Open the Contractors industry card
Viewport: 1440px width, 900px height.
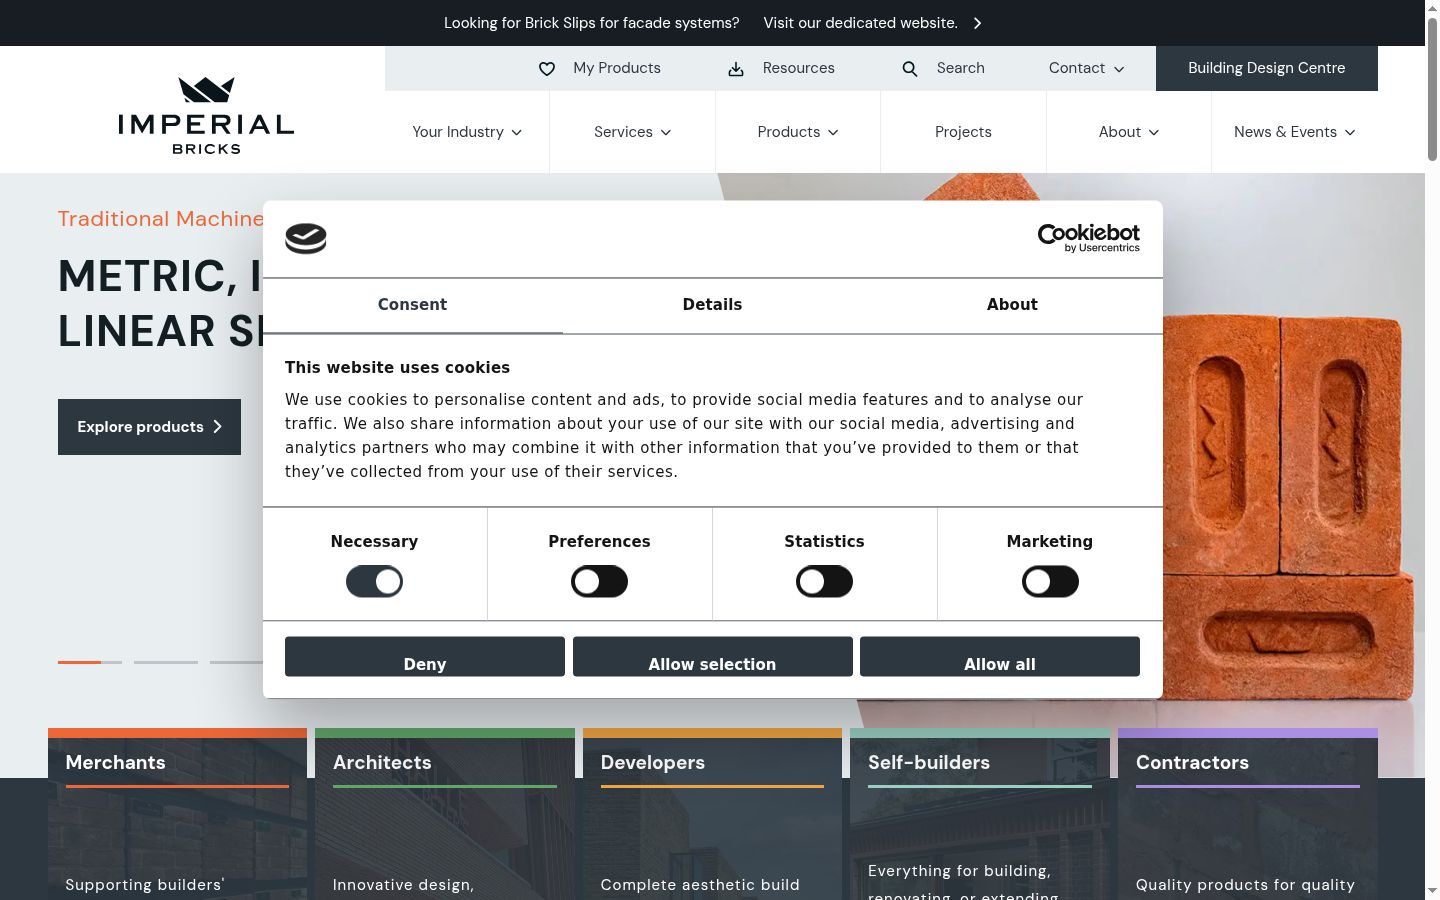[1248, 814]
